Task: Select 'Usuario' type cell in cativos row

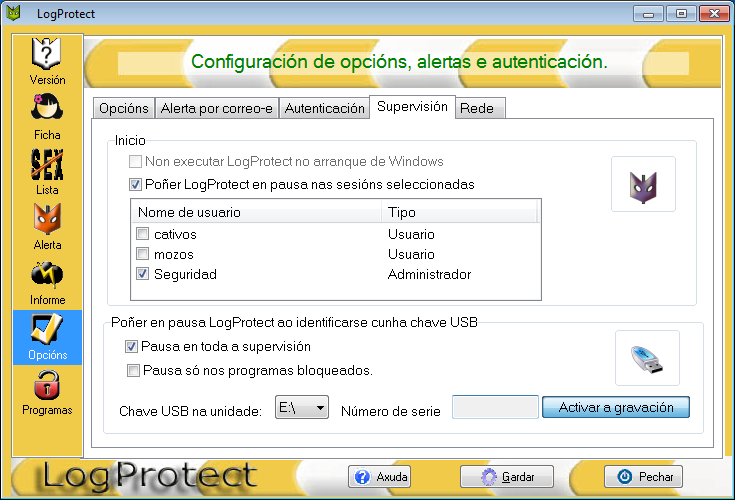Action: (411, 234)
